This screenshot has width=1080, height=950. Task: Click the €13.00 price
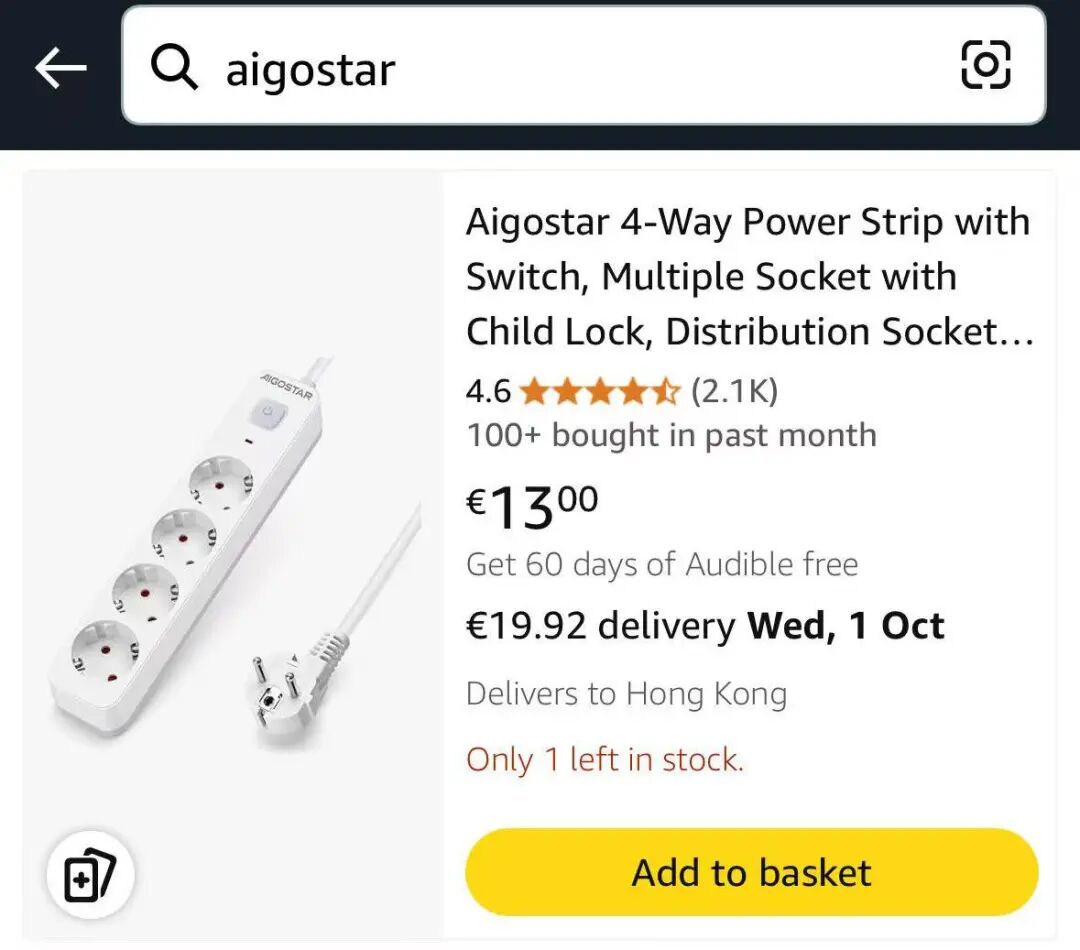pyautogui.click(x=532, y=505)
